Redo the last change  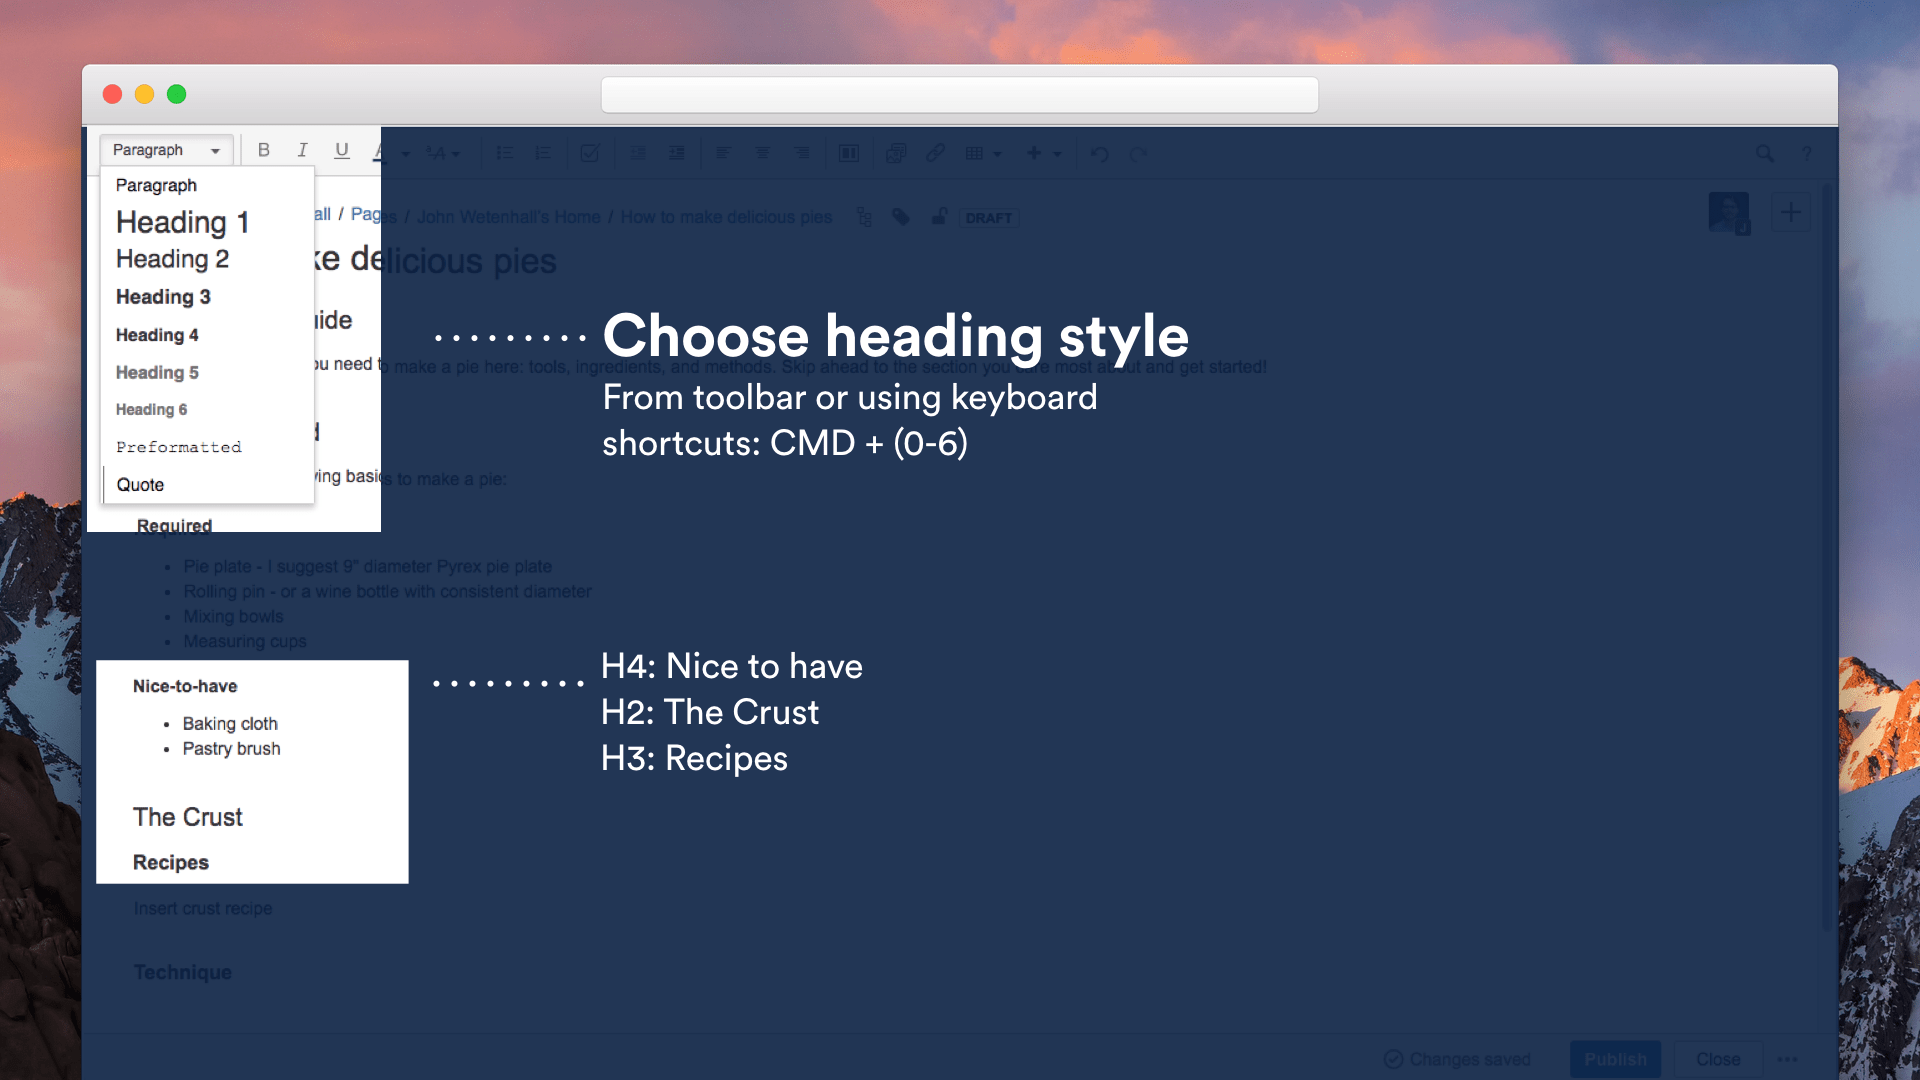(x=1139, y=153)
